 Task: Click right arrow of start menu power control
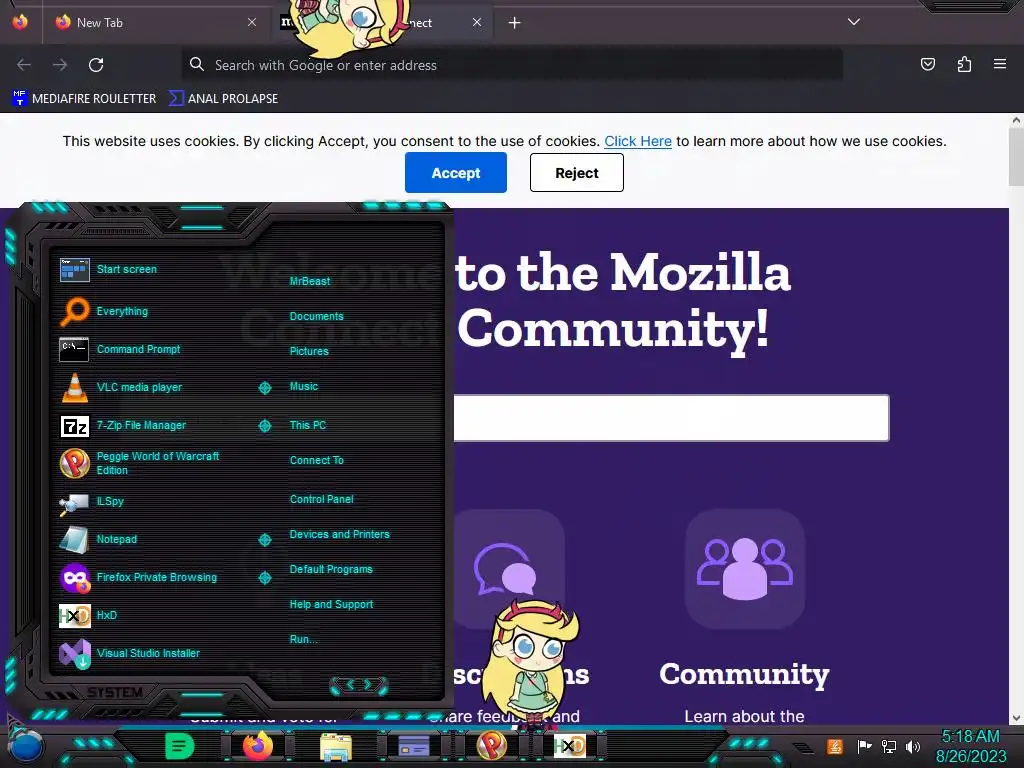pyautogui.click(x=368, y=684)
